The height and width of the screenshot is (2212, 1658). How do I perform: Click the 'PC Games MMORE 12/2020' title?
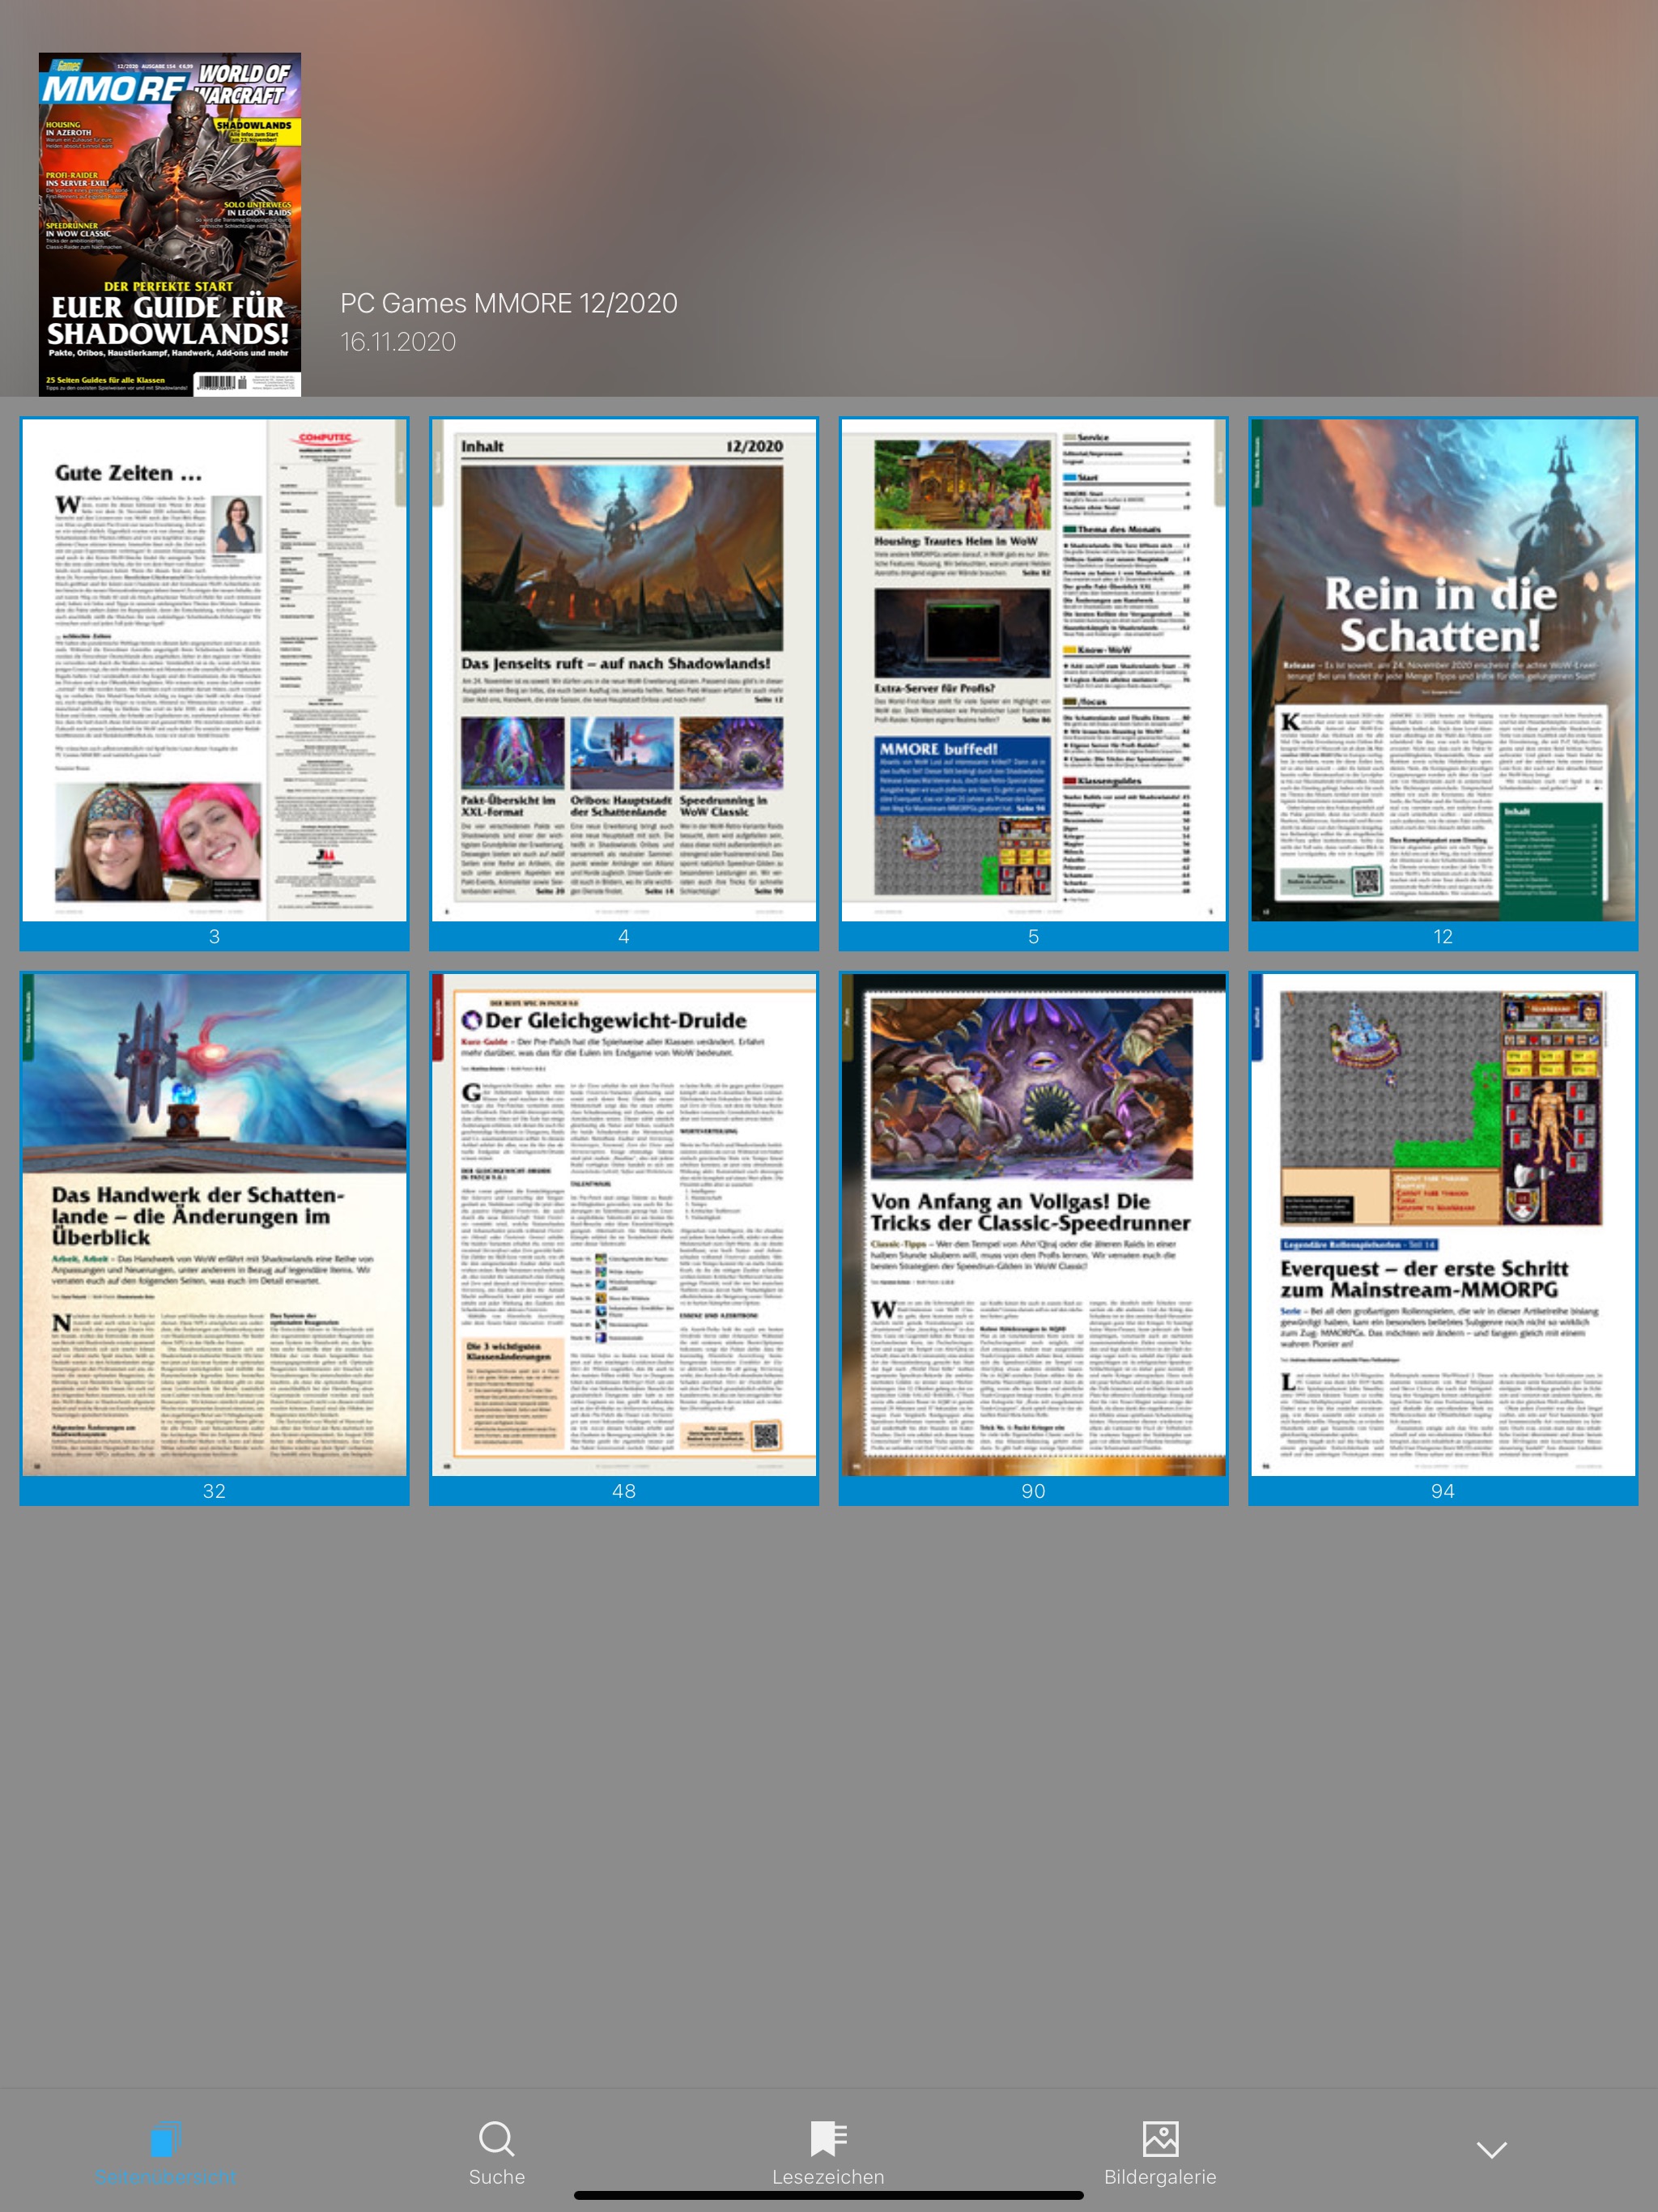click(509, 303)
